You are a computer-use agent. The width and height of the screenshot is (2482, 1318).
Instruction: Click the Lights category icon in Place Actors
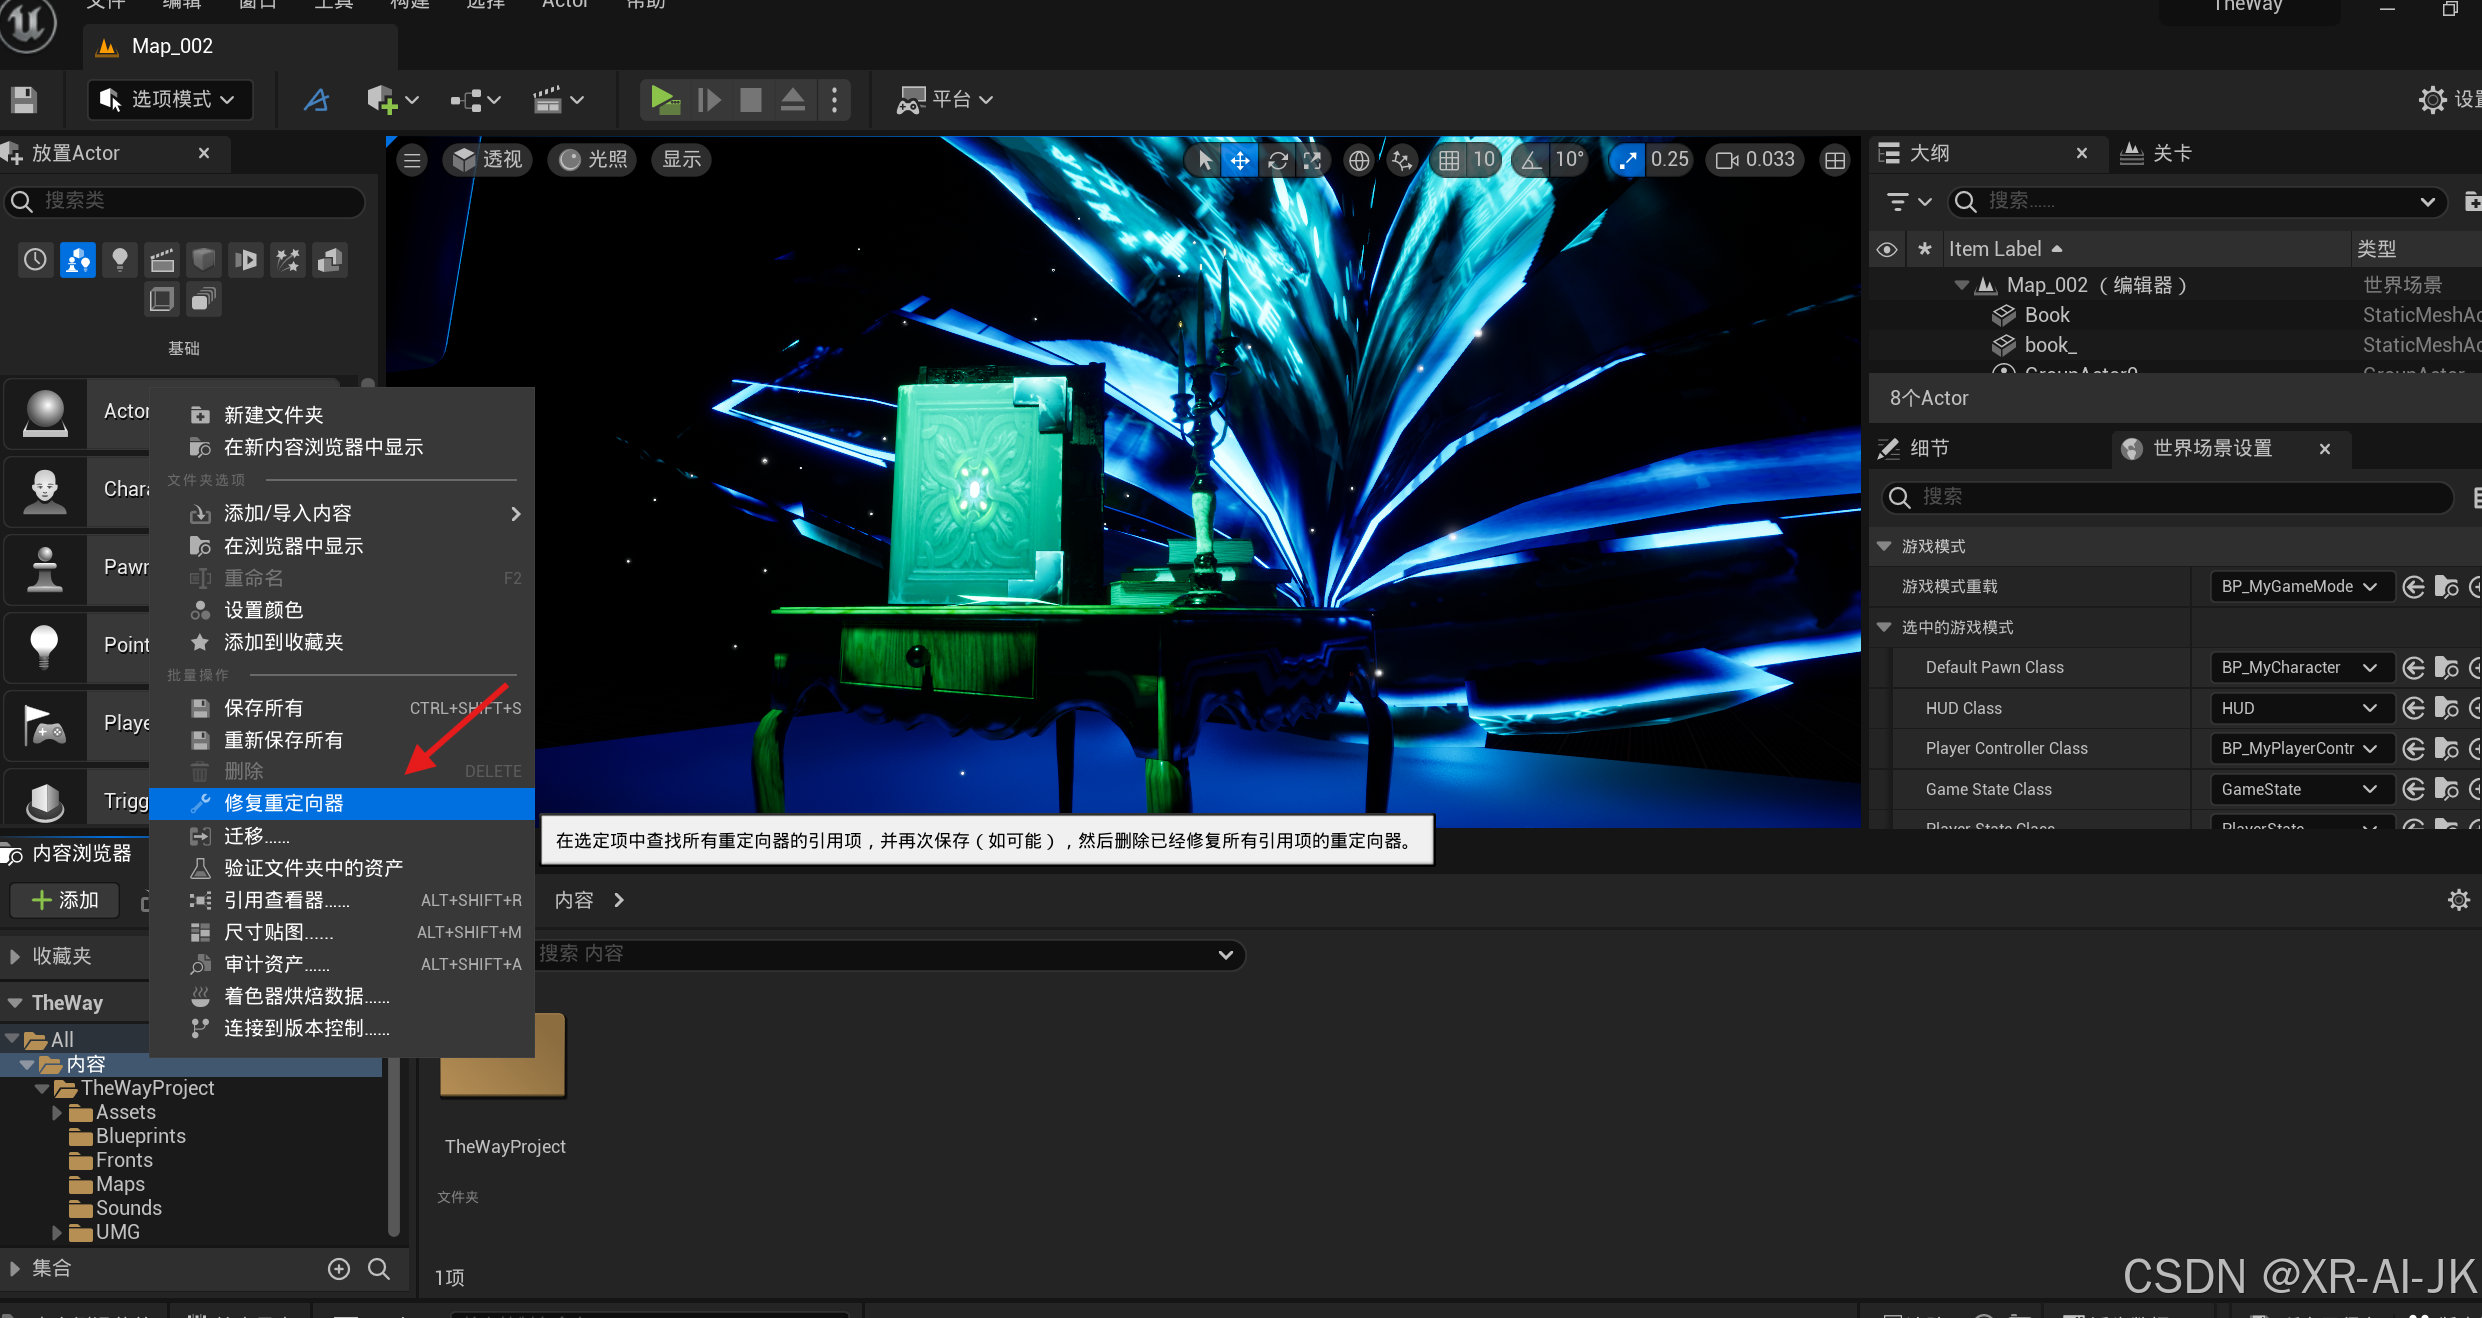point(120,260)
